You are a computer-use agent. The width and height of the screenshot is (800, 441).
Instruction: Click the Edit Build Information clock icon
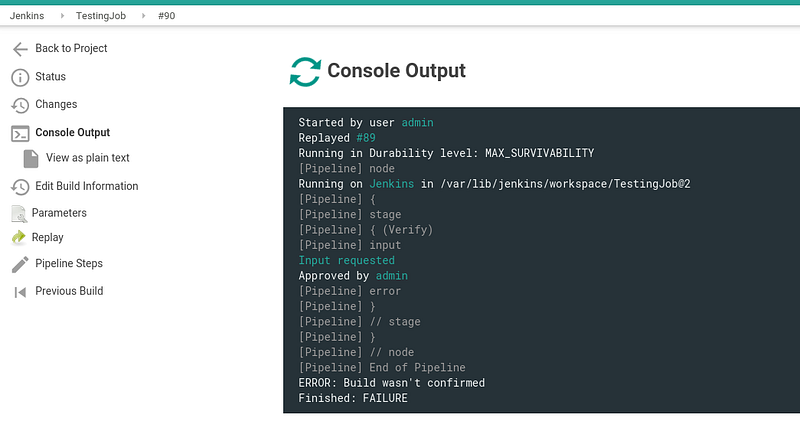click(x=20, y=187)
